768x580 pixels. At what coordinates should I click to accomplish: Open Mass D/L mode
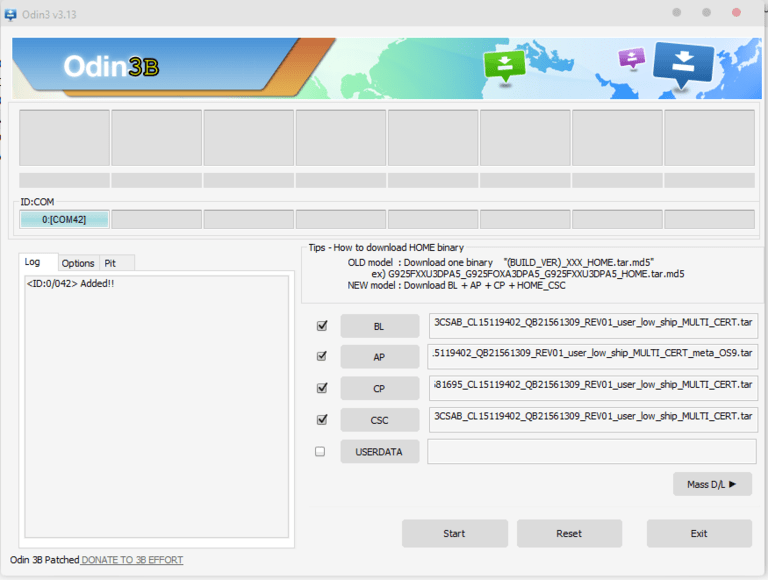click(x=712, y=484)
